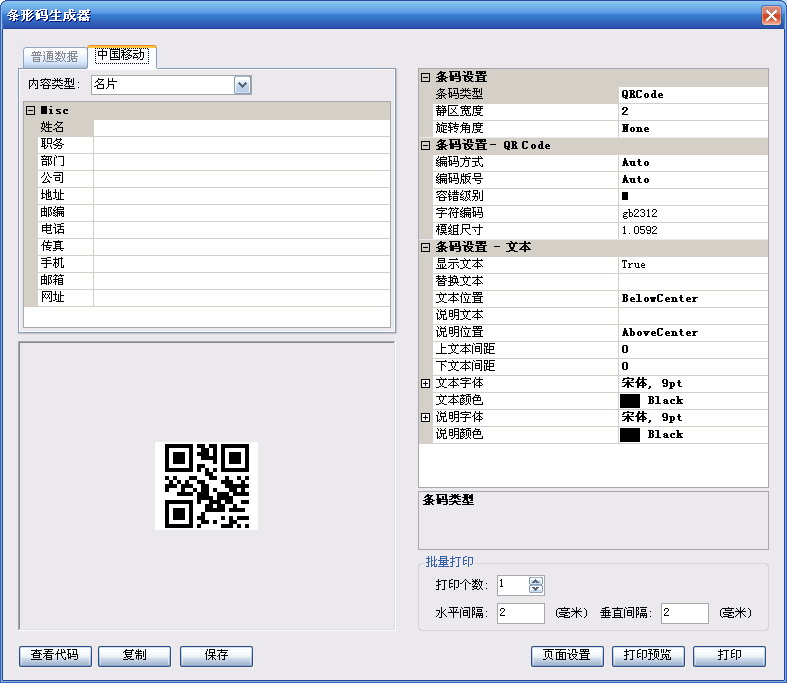Switch to the 普通数据 tab
The width and height of the screenshot is (787, 683).
54,57
